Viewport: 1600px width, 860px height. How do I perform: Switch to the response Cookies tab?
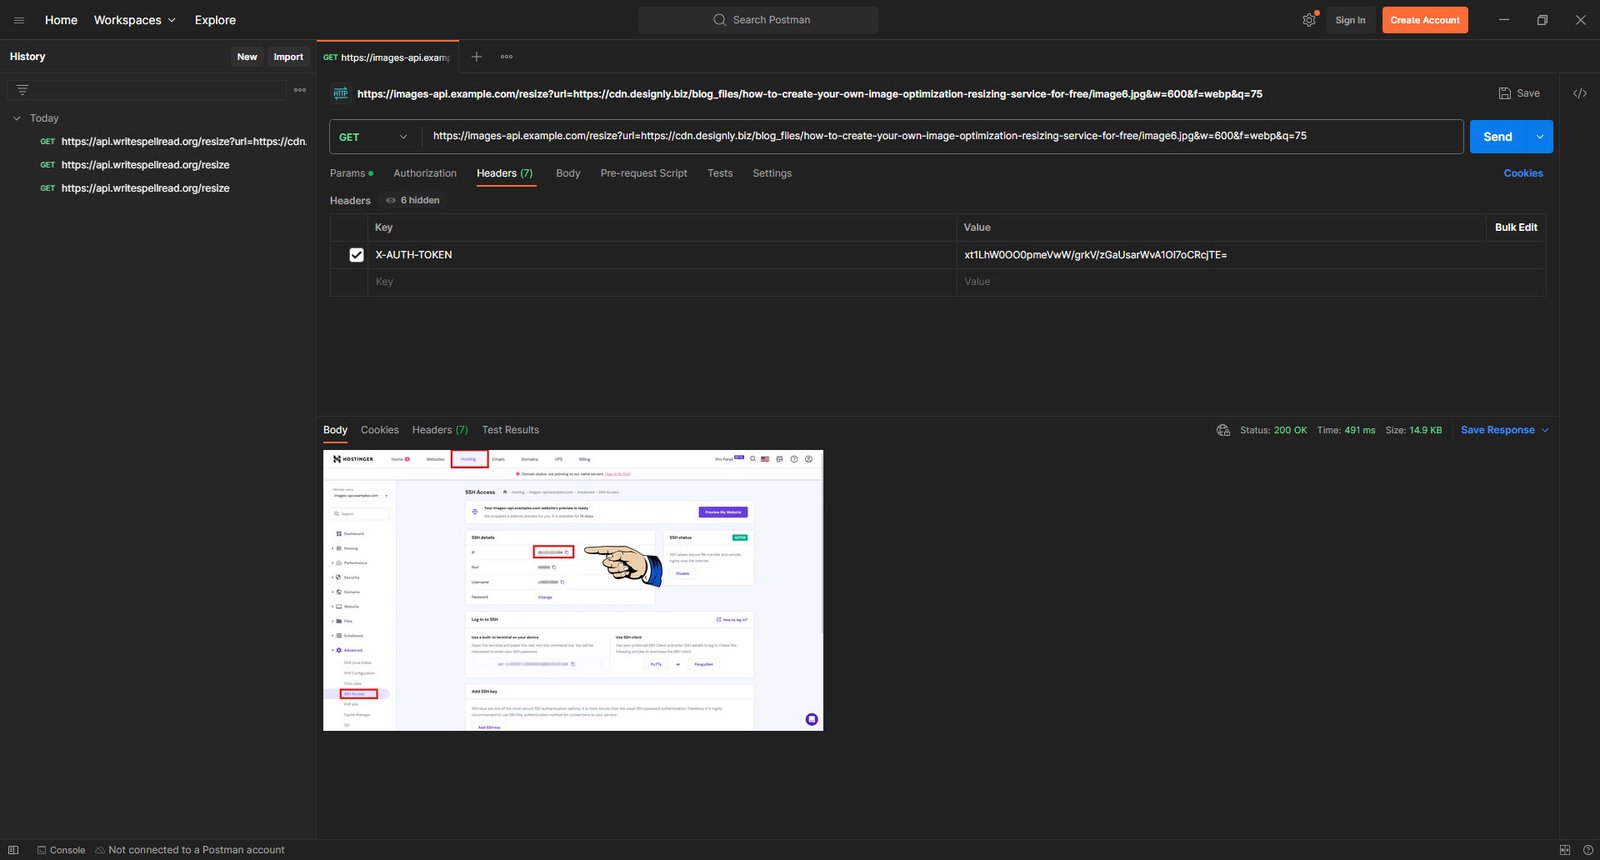[x=380, y=430]
